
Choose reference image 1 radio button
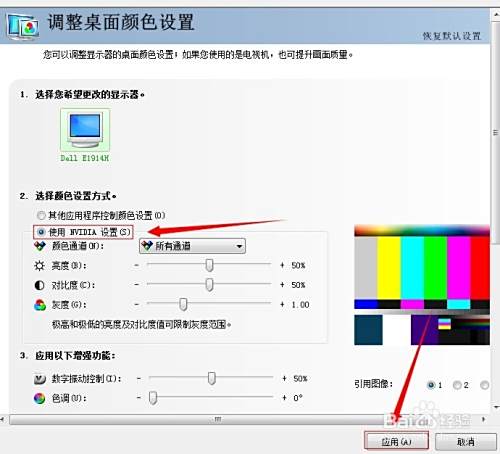[431, 385]
